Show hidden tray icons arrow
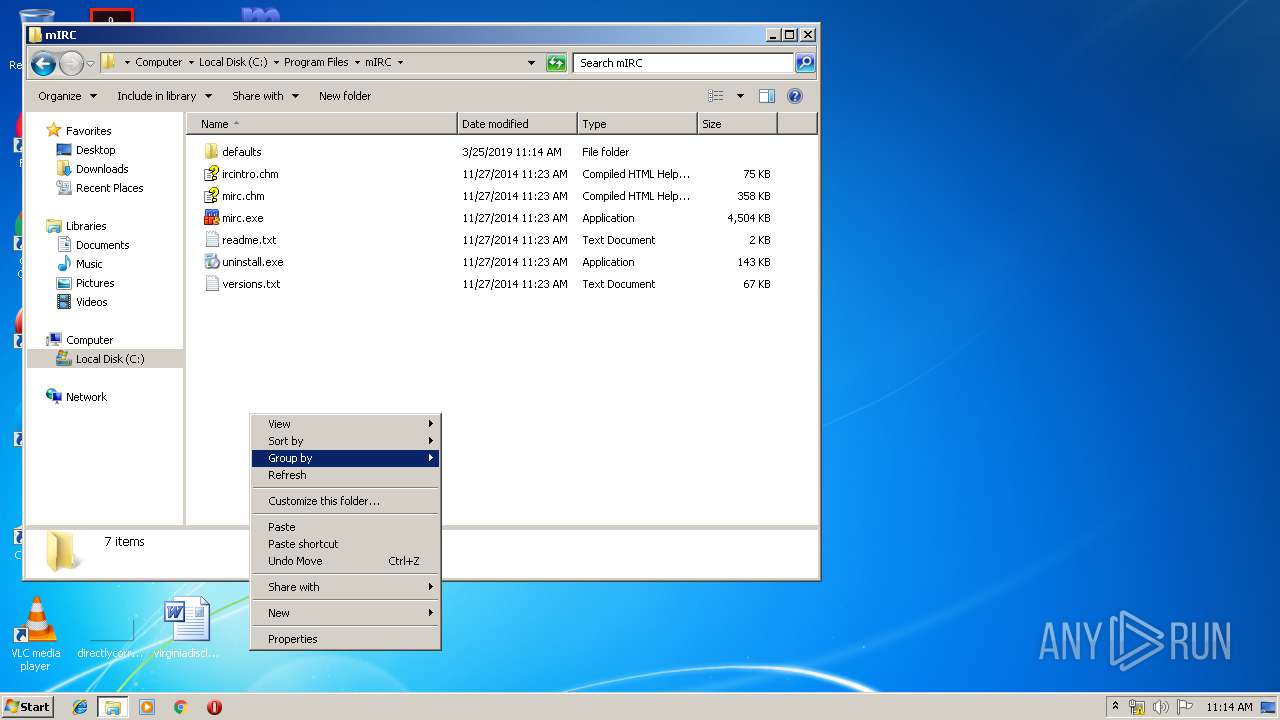The height and width of the screenshot is (720, 1280). 1115,706
